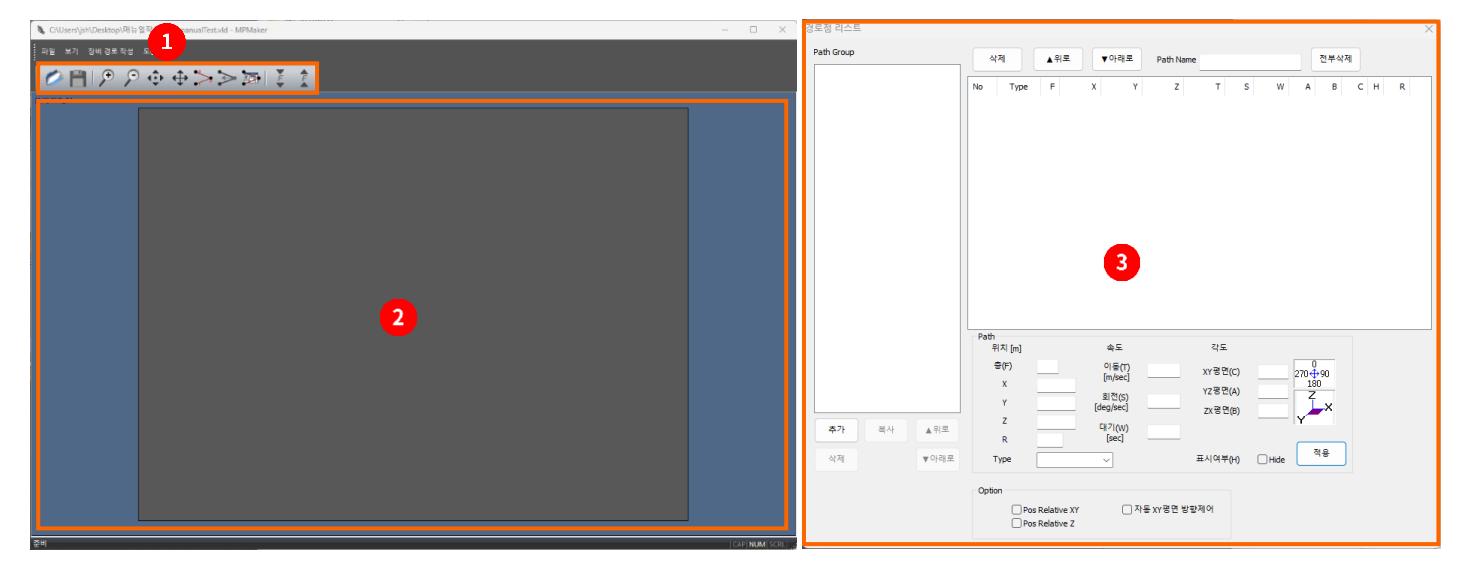1463x571 pixels.
Task: Click the 추가 button under Path Group
Action: [x=835, y=429]
